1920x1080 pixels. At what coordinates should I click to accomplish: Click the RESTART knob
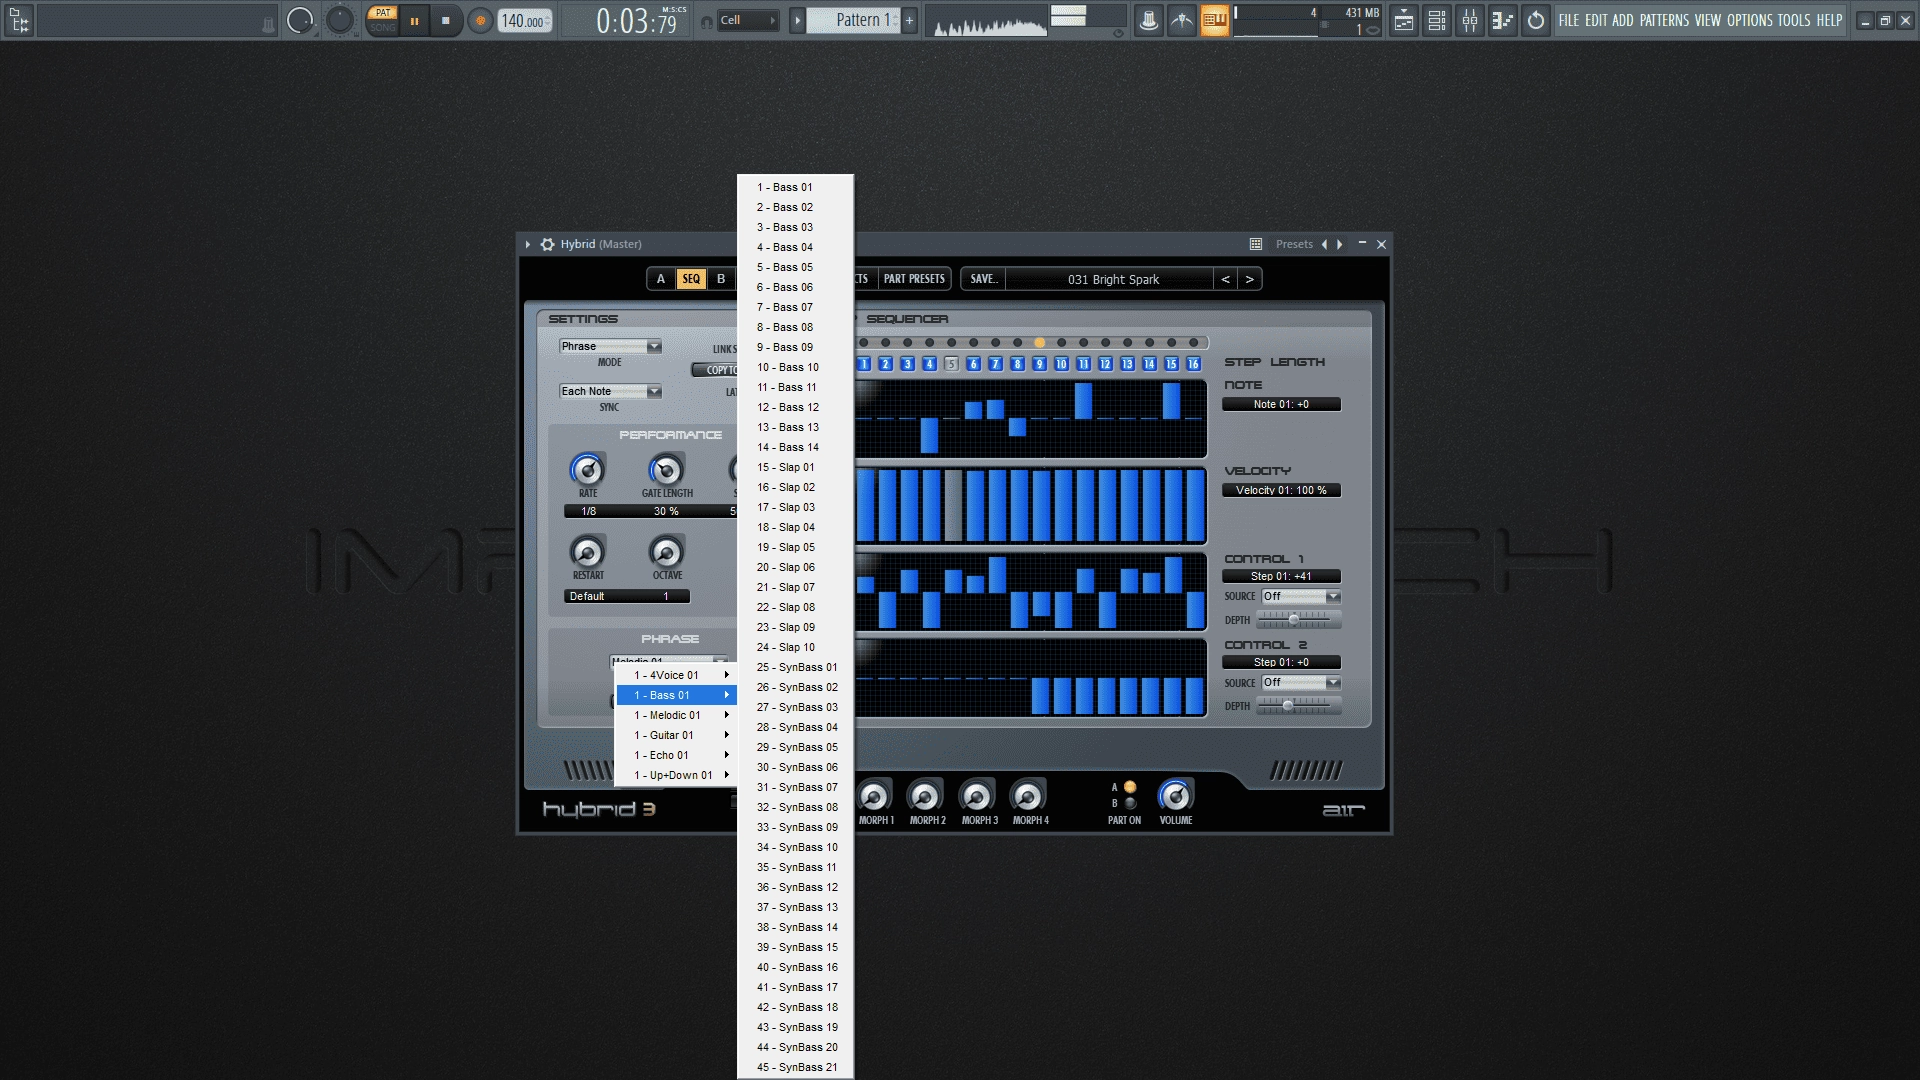[x=587, y=552]
